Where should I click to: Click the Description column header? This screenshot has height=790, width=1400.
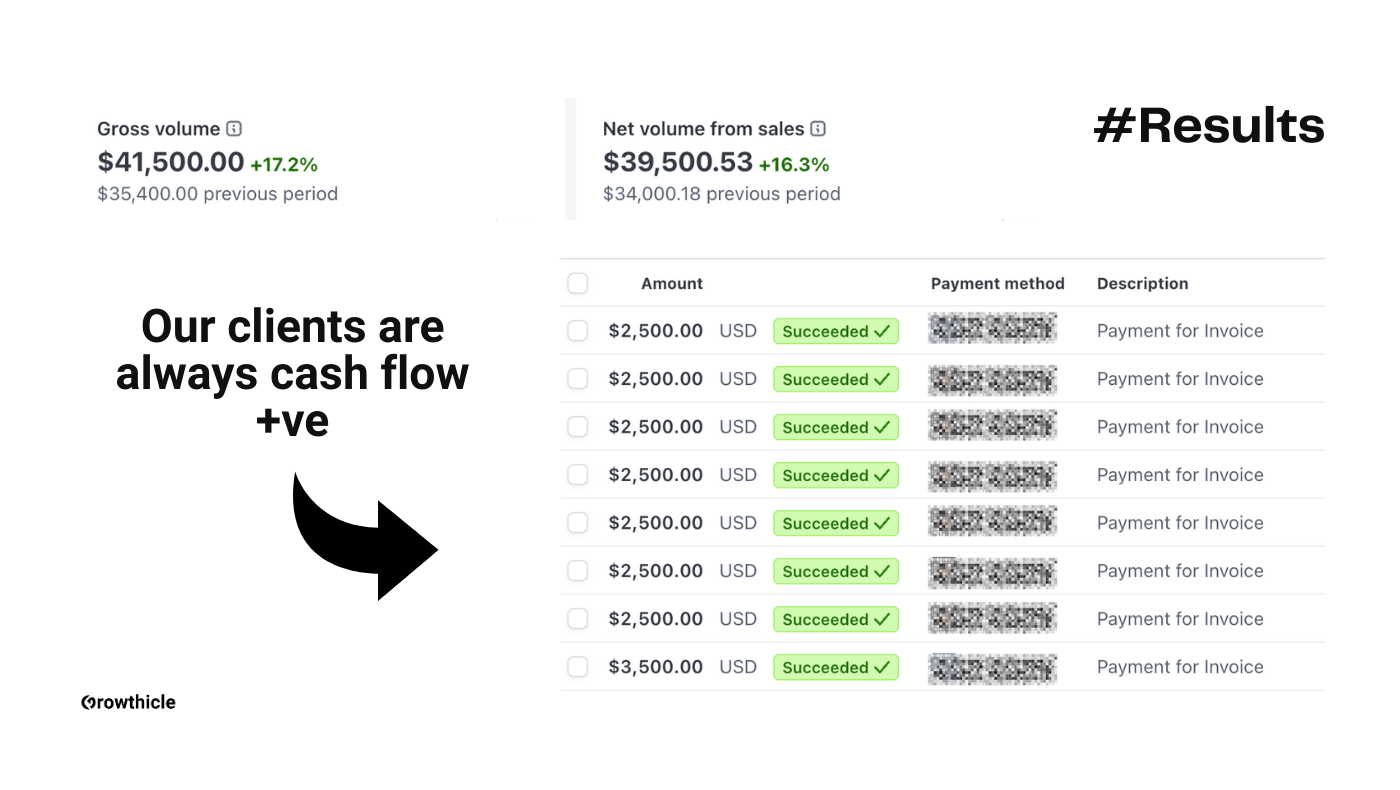click(1142, 284)
